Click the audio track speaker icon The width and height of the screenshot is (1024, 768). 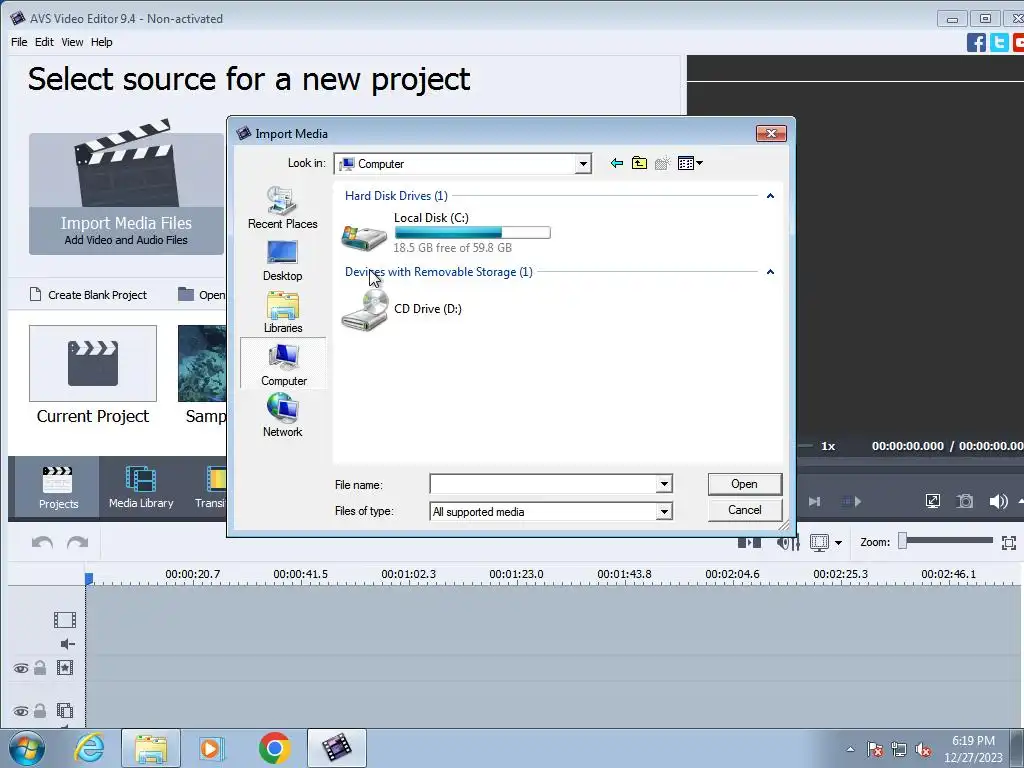pos(67,644)
